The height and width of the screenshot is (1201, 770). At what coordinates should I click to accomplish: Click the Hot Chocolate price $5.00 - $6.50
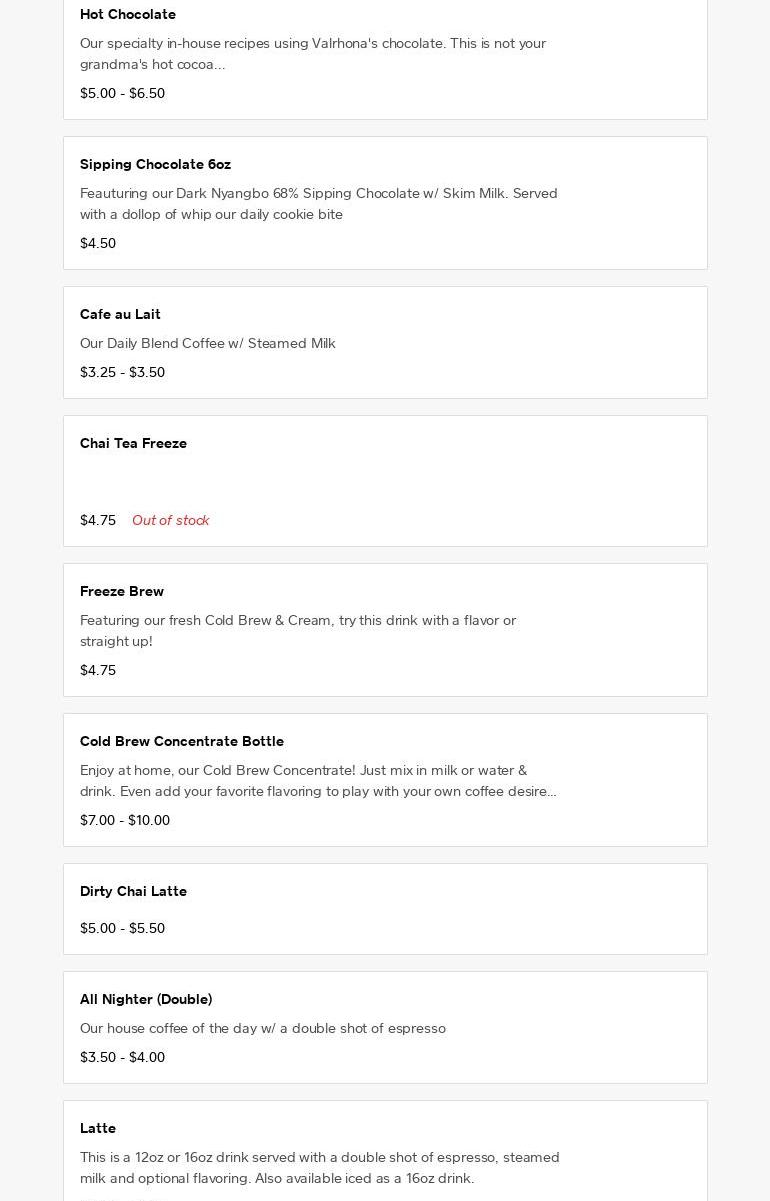coord(122,94)
